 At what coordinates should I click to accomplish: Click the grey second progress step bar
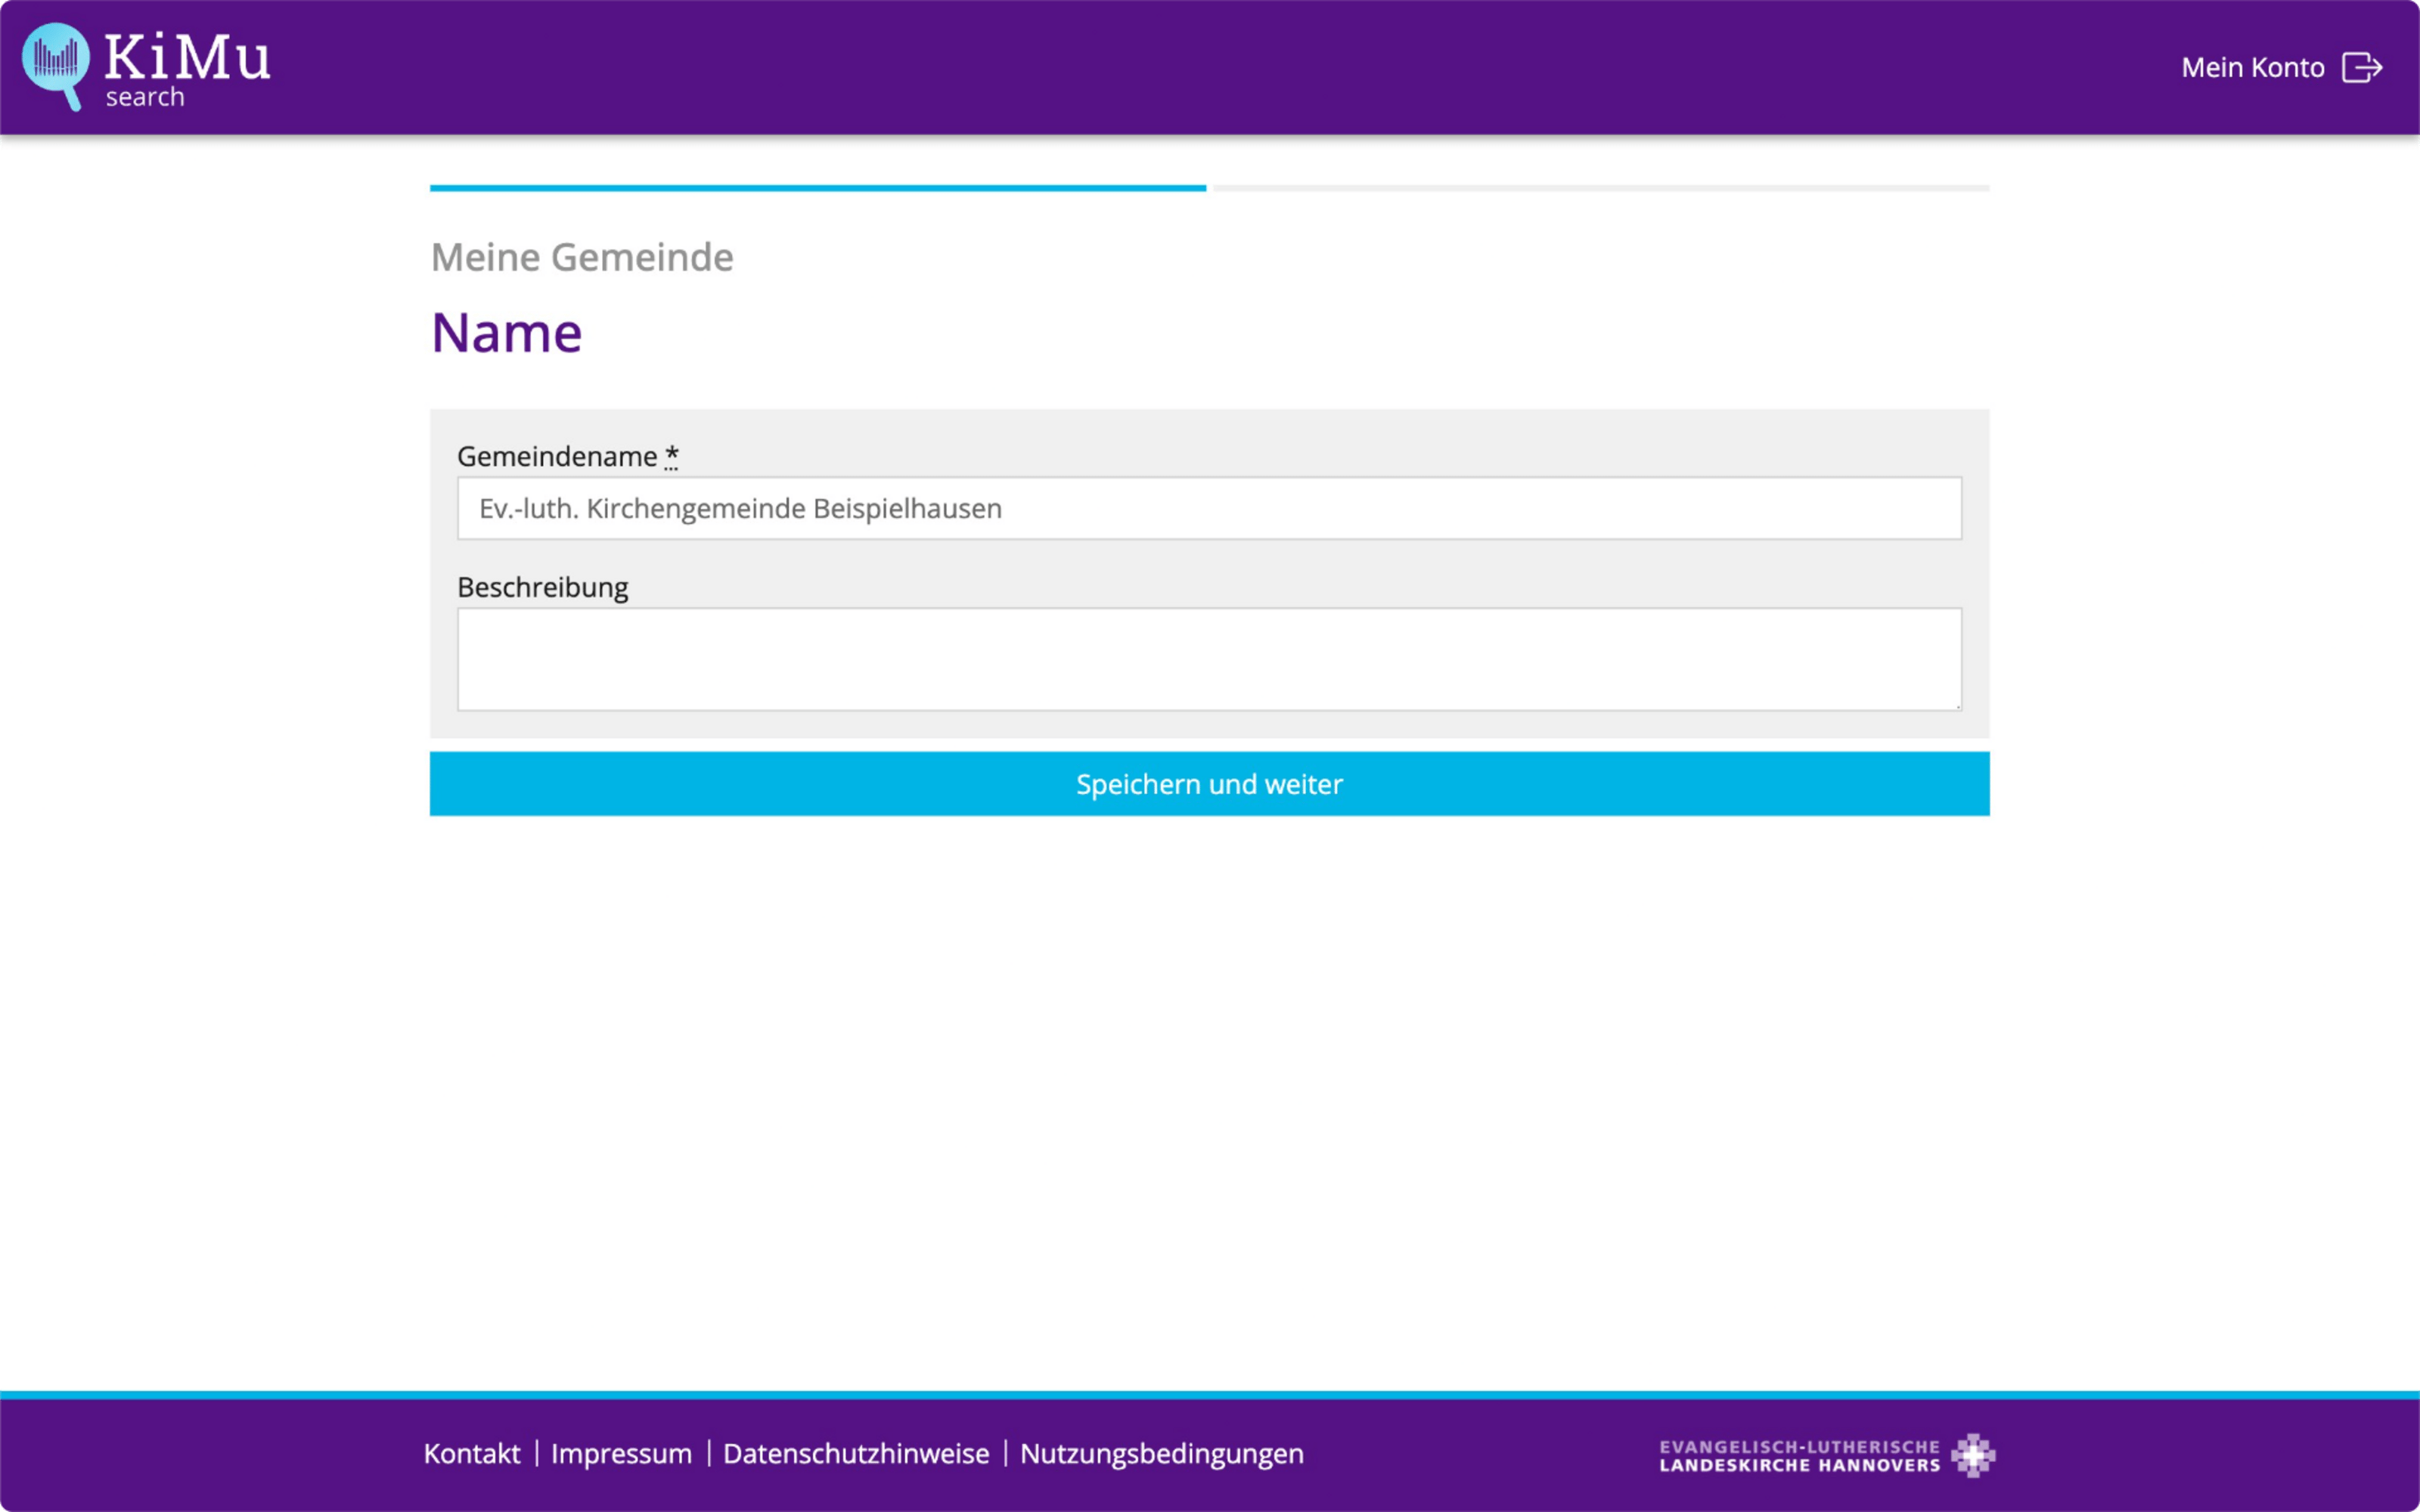1601,188
